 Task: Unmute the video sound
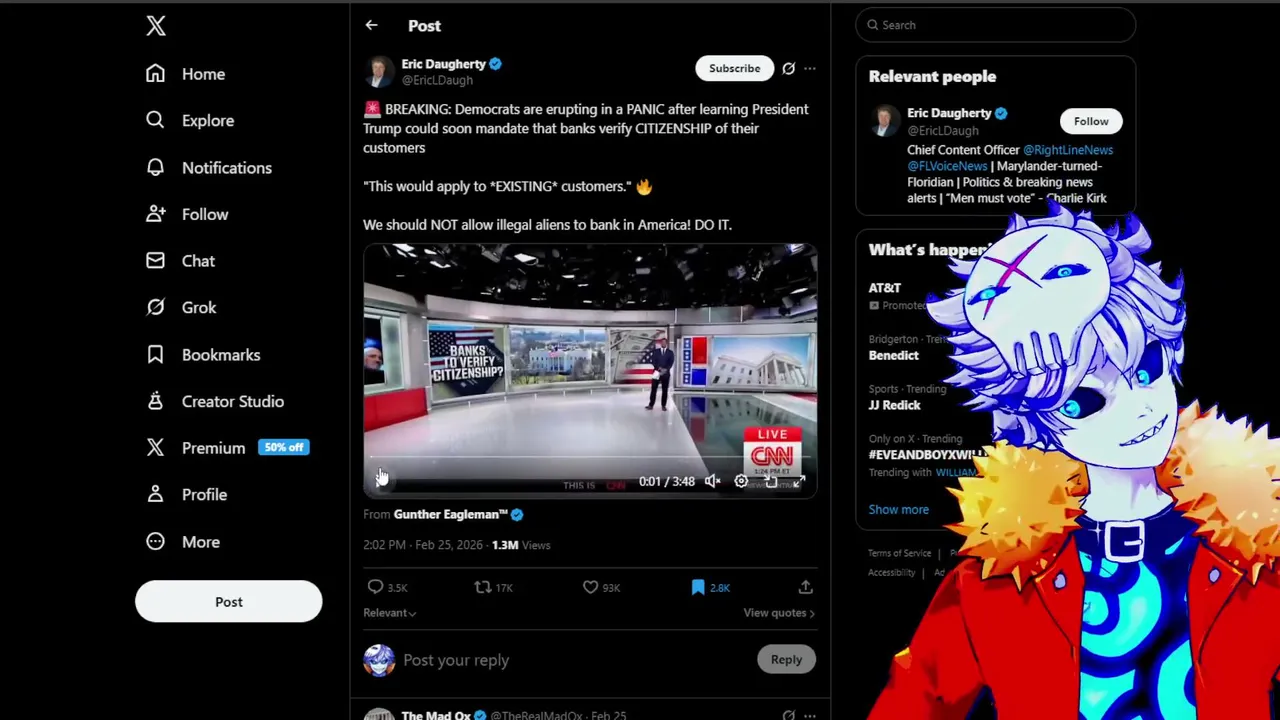(x=711, y=481)
